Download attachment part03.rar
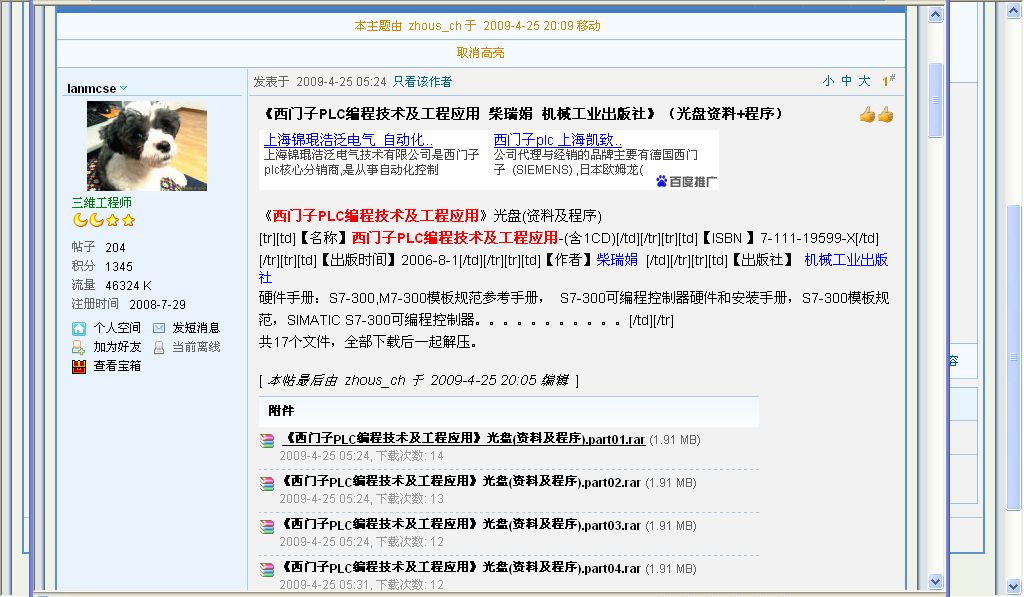Viewport: 1024px width, 597px height. point(462,525)
